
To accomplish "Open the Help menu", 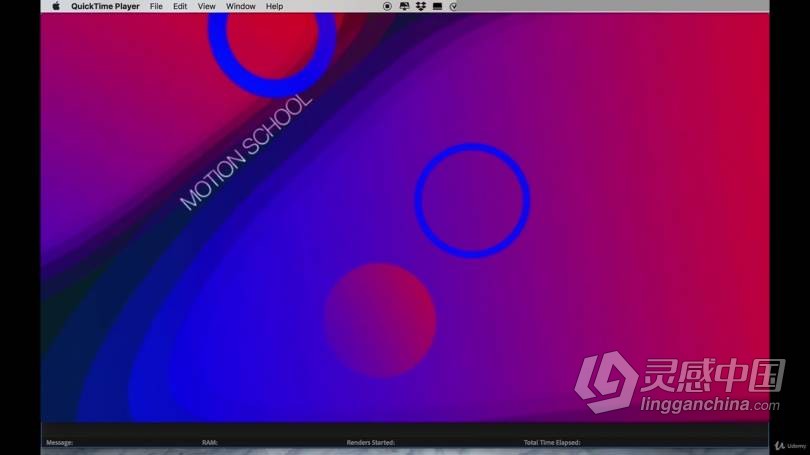I will [274, 6].
